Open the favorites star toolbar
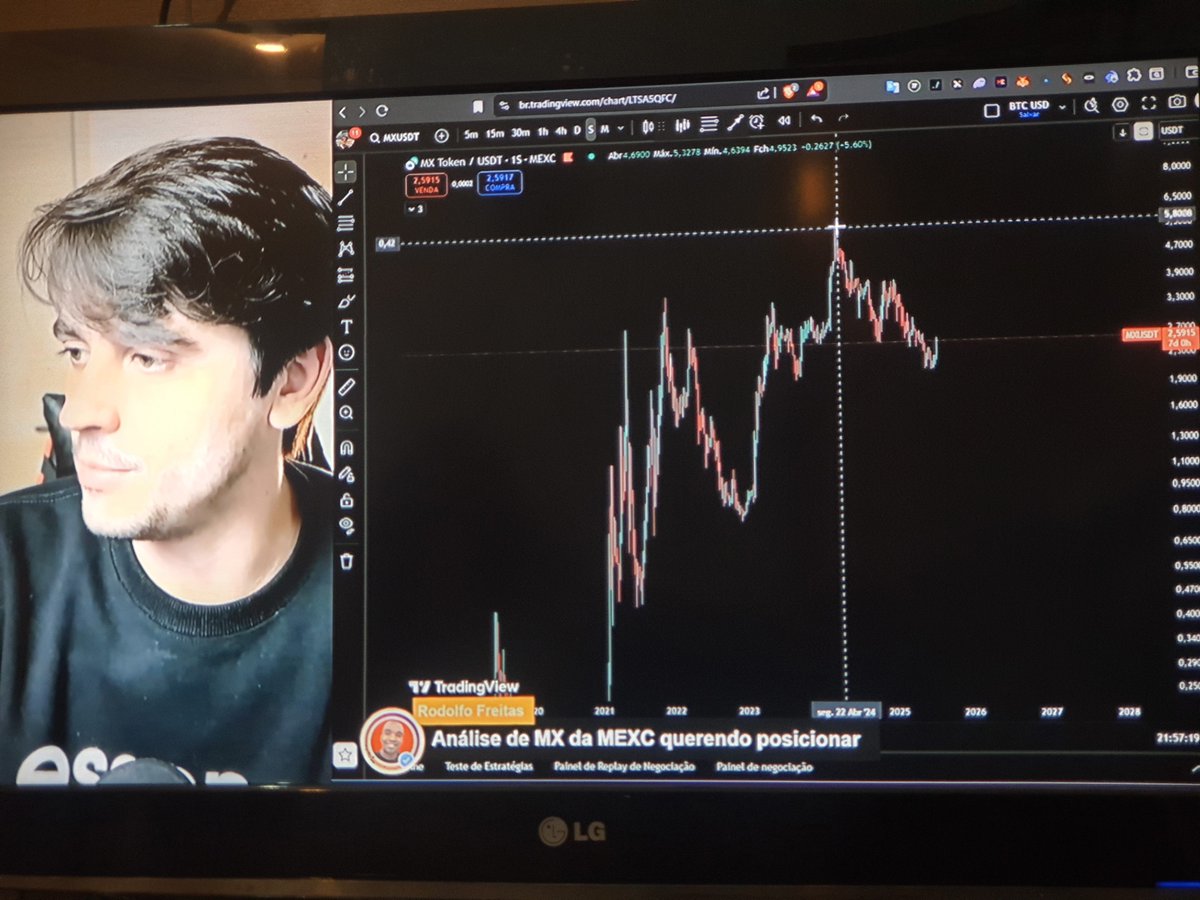 tap(345, 754)
